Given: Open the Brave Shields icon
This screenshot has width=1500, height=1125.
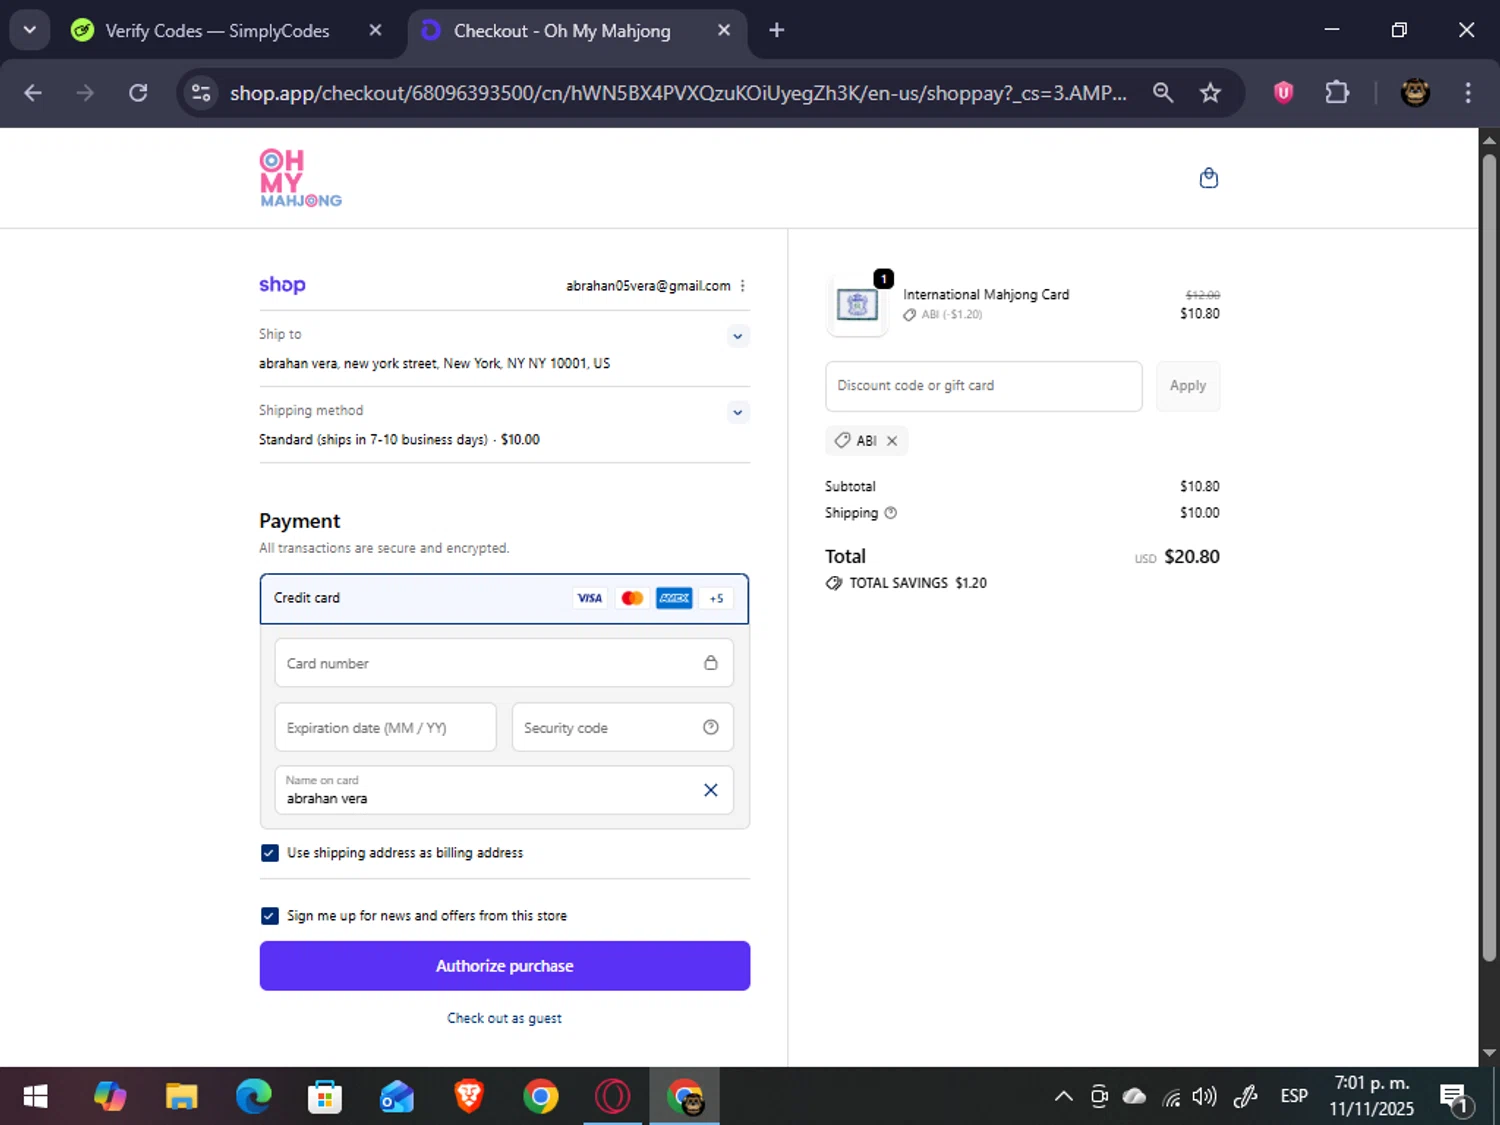Looking at the screenshot, I should pos(1283,93).
